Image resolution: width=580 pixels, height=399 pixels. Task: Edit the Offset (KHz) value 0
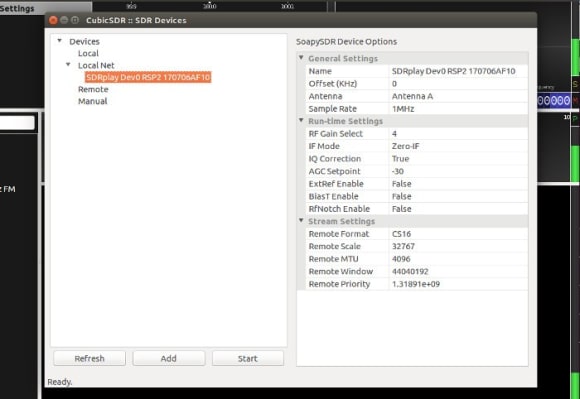(x=458, y=84)
